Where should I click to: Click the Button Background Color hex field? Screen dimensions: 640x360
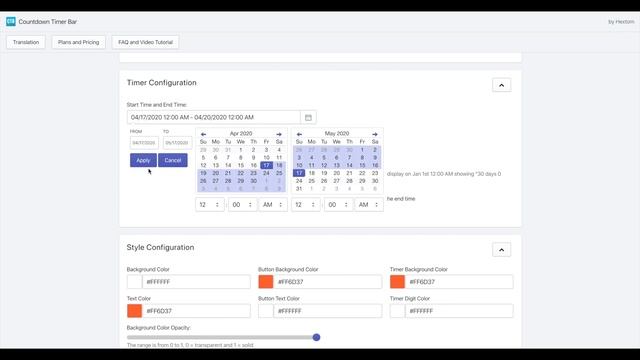tap(328, 282)
